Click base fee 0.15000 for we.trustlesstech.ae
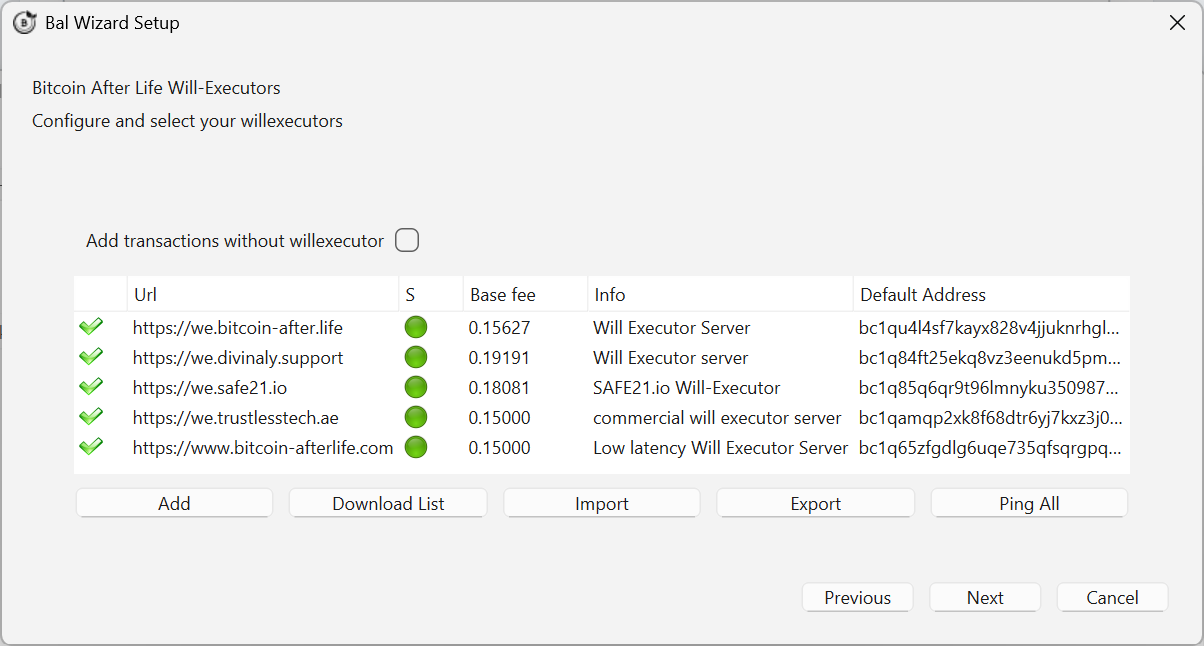1204x646 pixels. pyautogui.click(x=500, y=417)
